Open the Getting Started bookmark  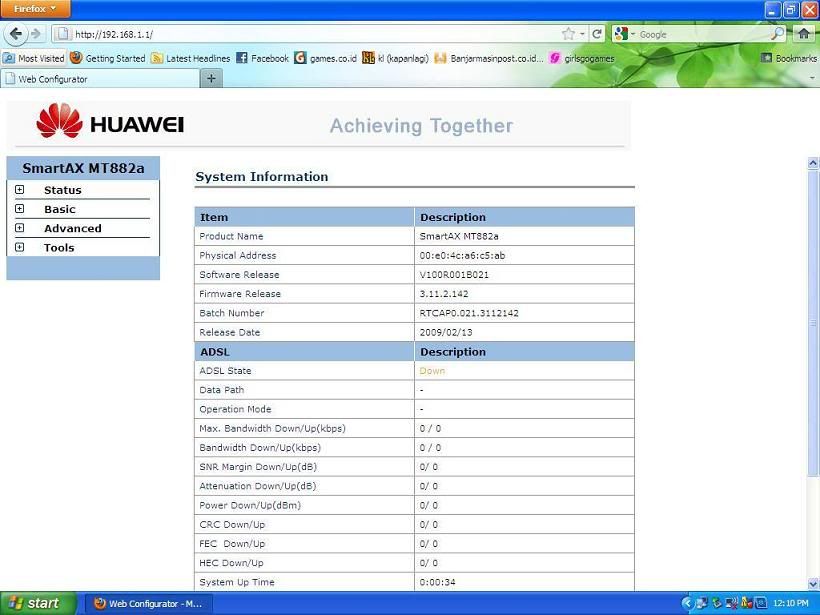coord(108,58)
